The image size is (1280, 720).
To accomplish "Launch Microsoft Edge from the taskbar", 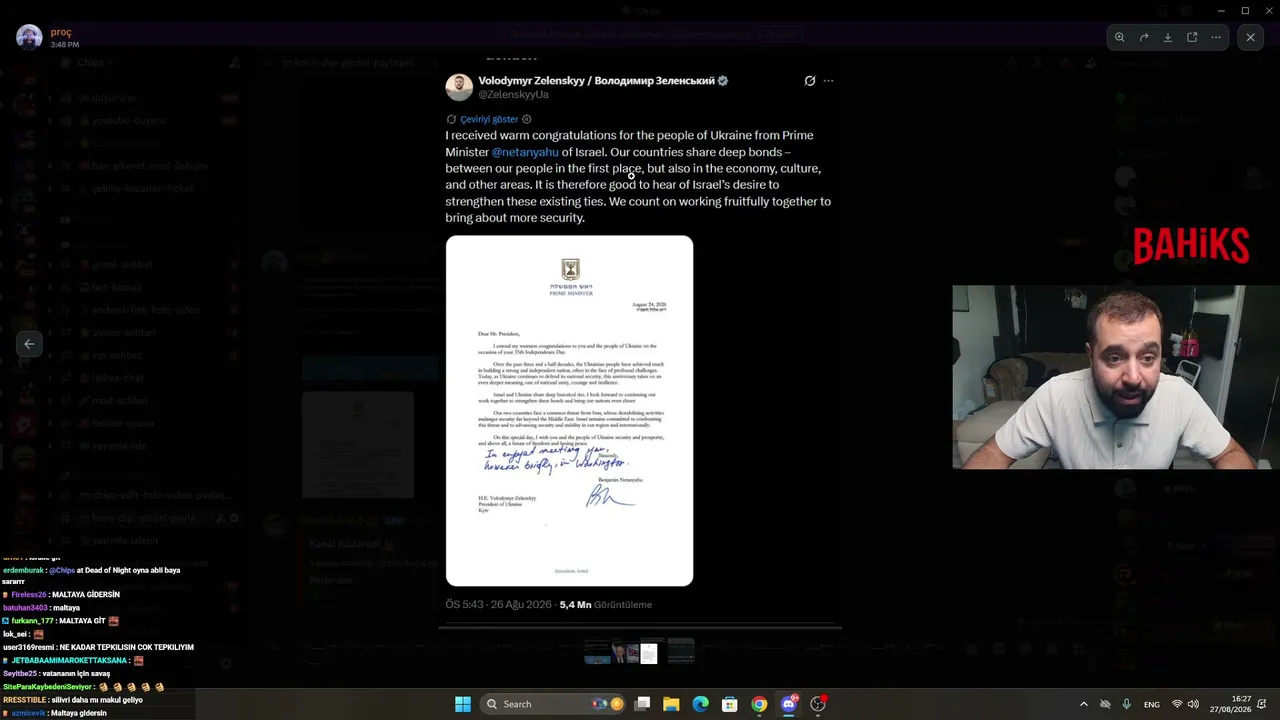I will (700, 704).
